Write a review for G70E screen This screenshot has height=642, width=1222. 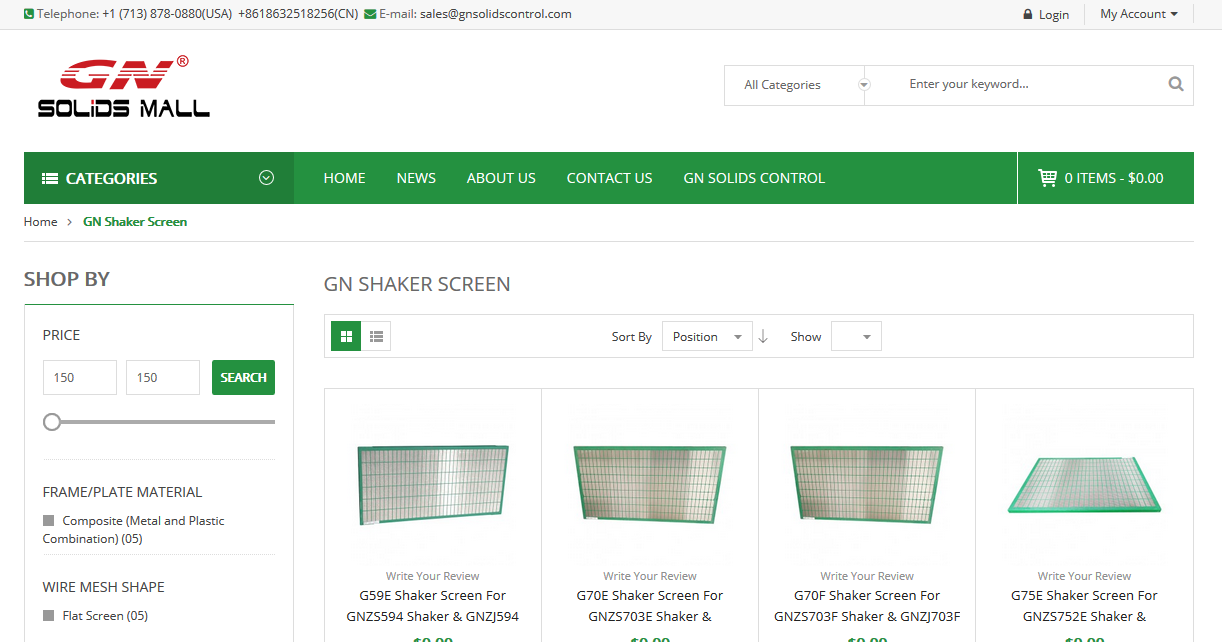tap(650, 576)
